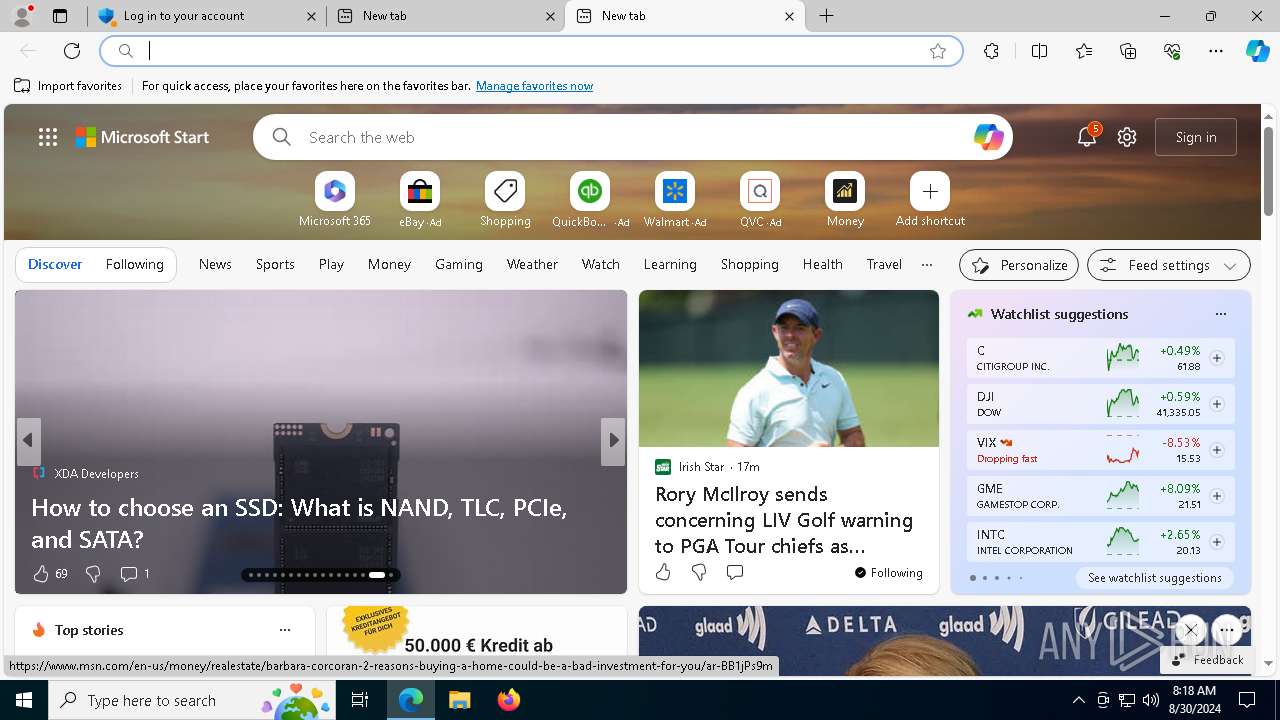Expand the Feed settings dropdown

pyautogui.click(x=1168, y=265)
